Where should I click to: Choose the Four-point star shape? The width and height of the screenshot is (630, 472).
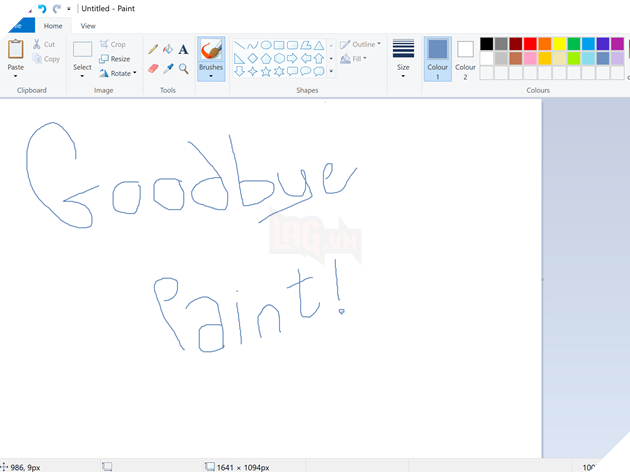(x=253, y=72)
